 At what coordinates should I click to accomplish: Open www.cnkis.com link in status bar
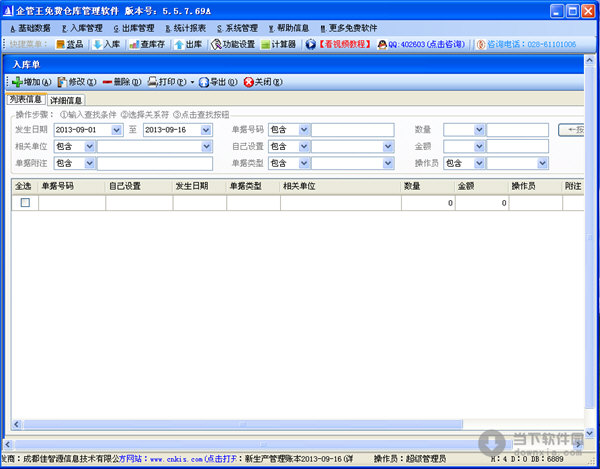pyautogui.click(x=176, y=459)
